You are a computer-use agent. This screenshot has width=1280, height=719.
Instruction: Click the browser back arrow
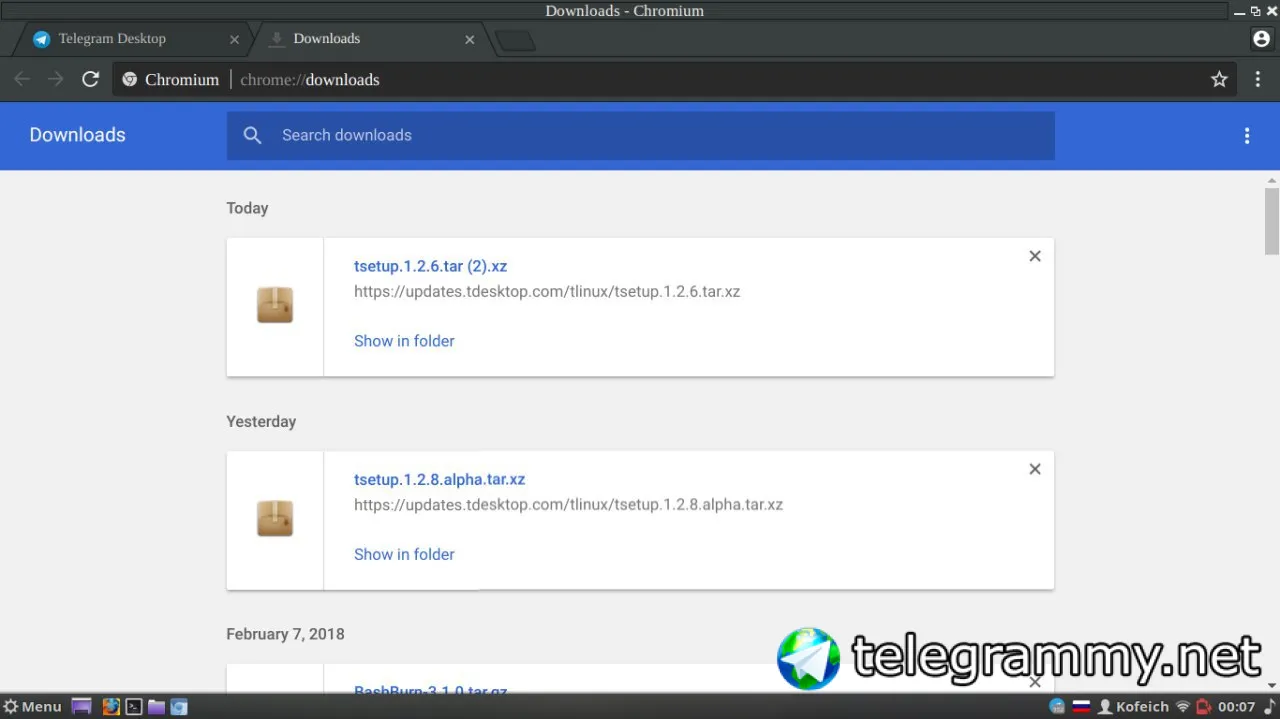[22, 79]
